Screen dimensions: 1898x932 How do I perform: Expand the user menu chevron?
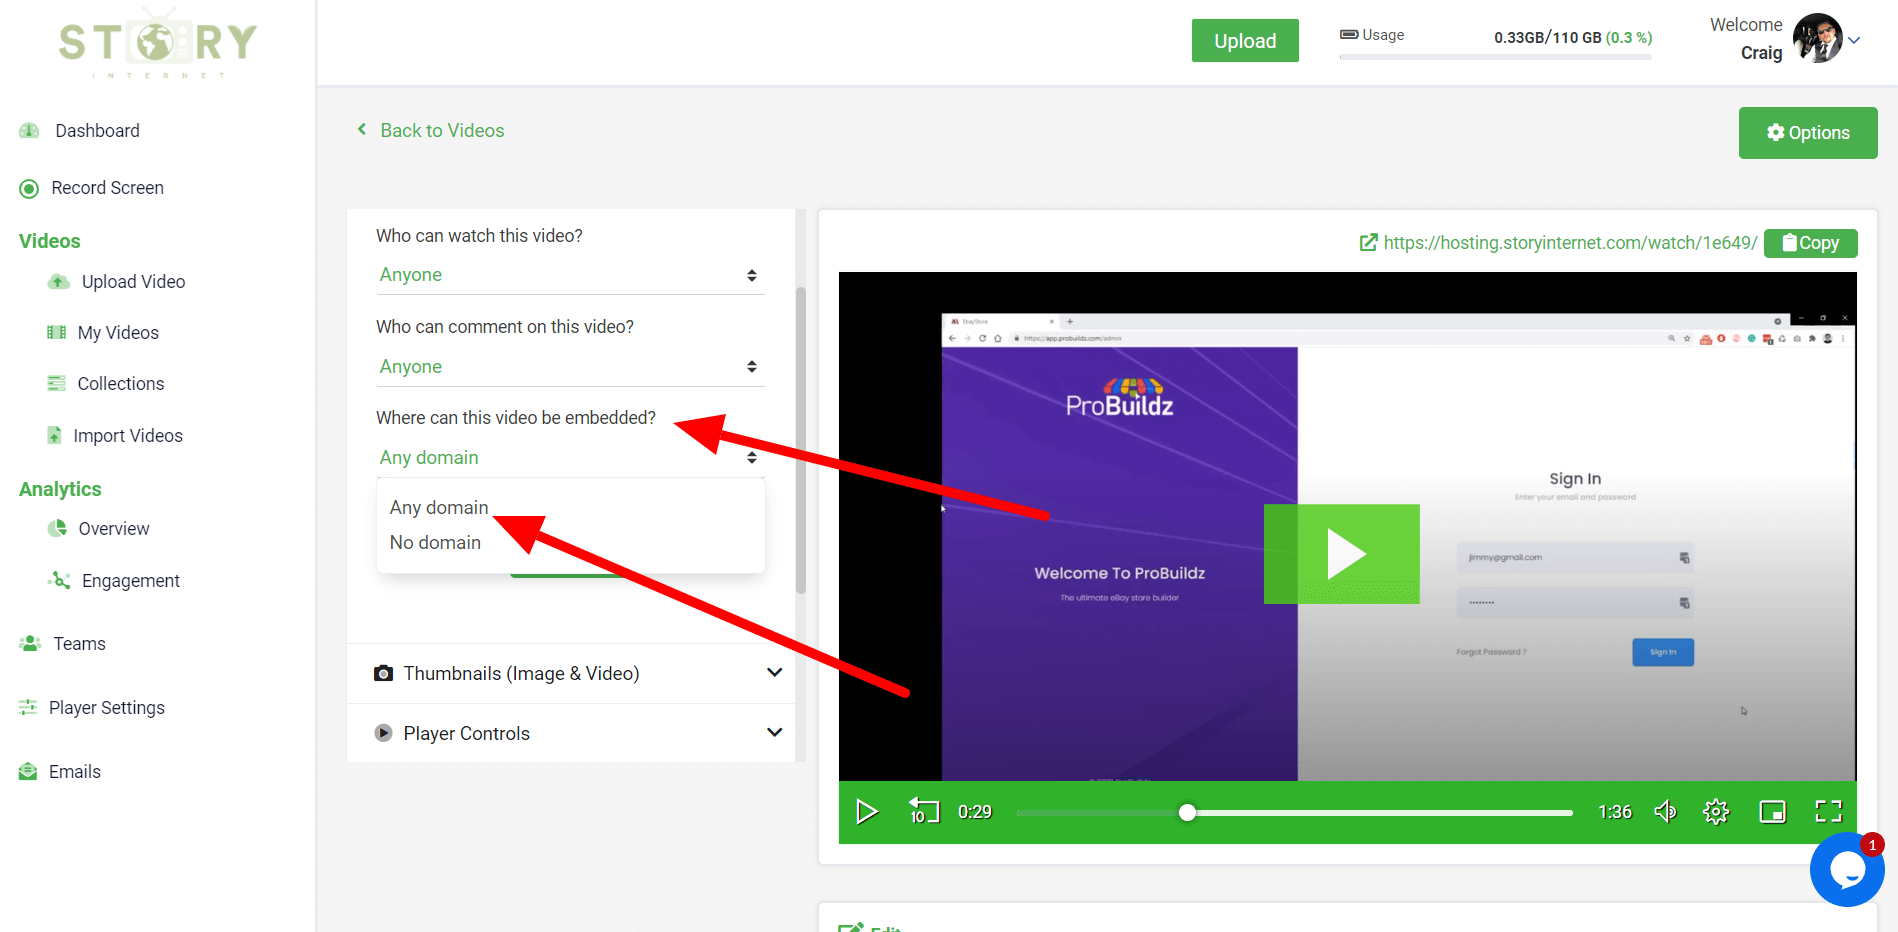coord(1854,41)
